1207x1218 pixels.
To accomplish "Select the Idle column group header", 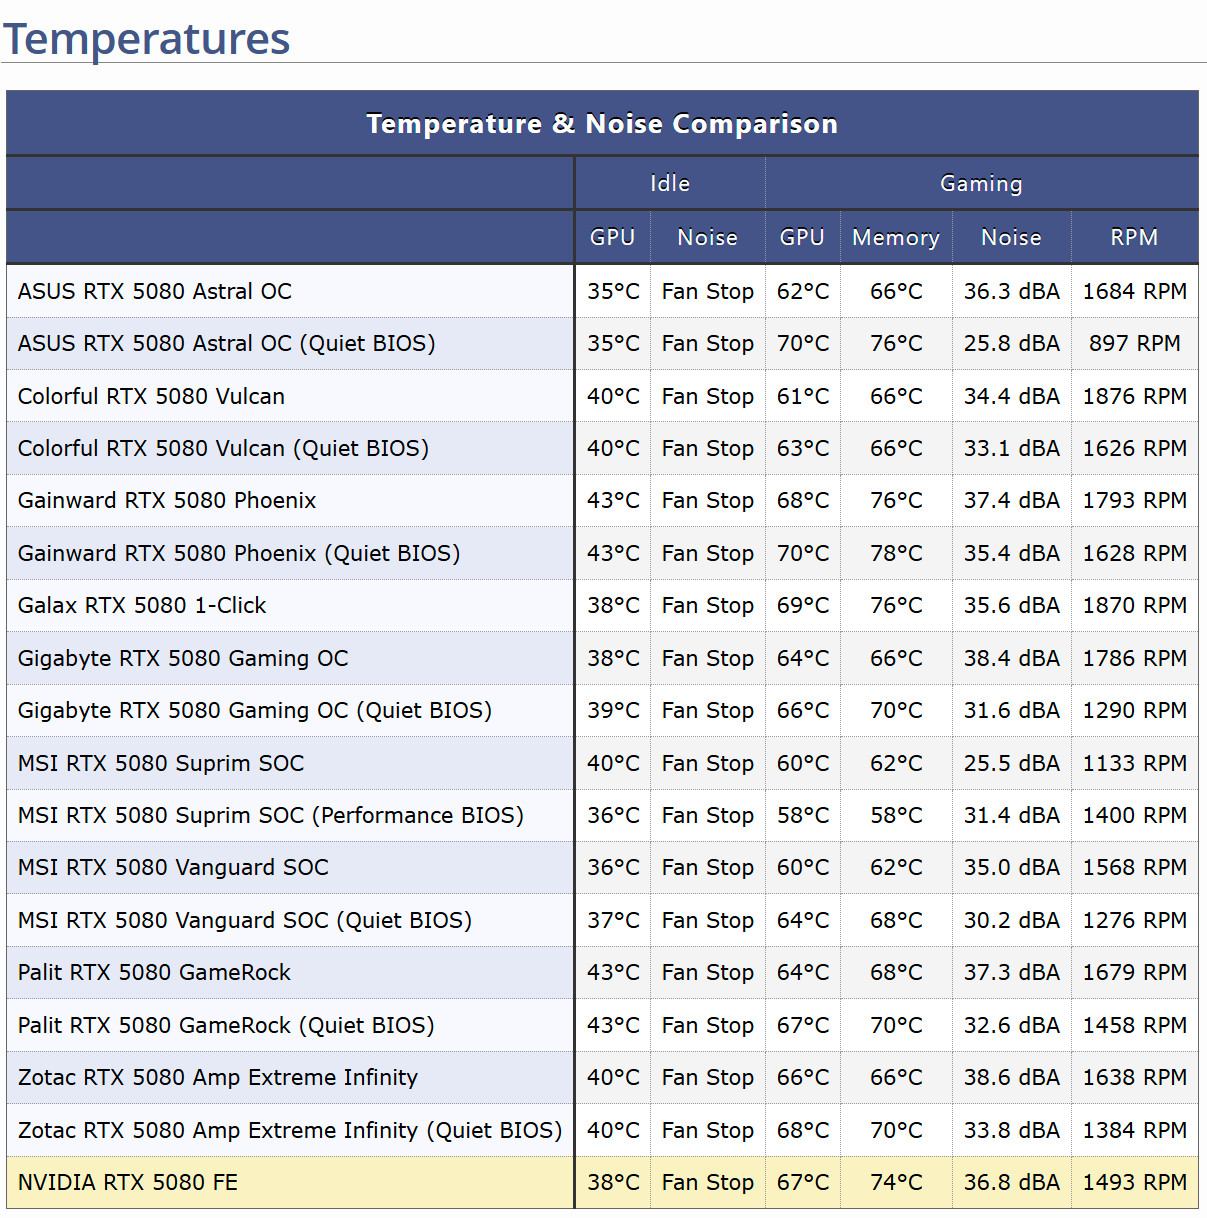I will coord(669,184).
